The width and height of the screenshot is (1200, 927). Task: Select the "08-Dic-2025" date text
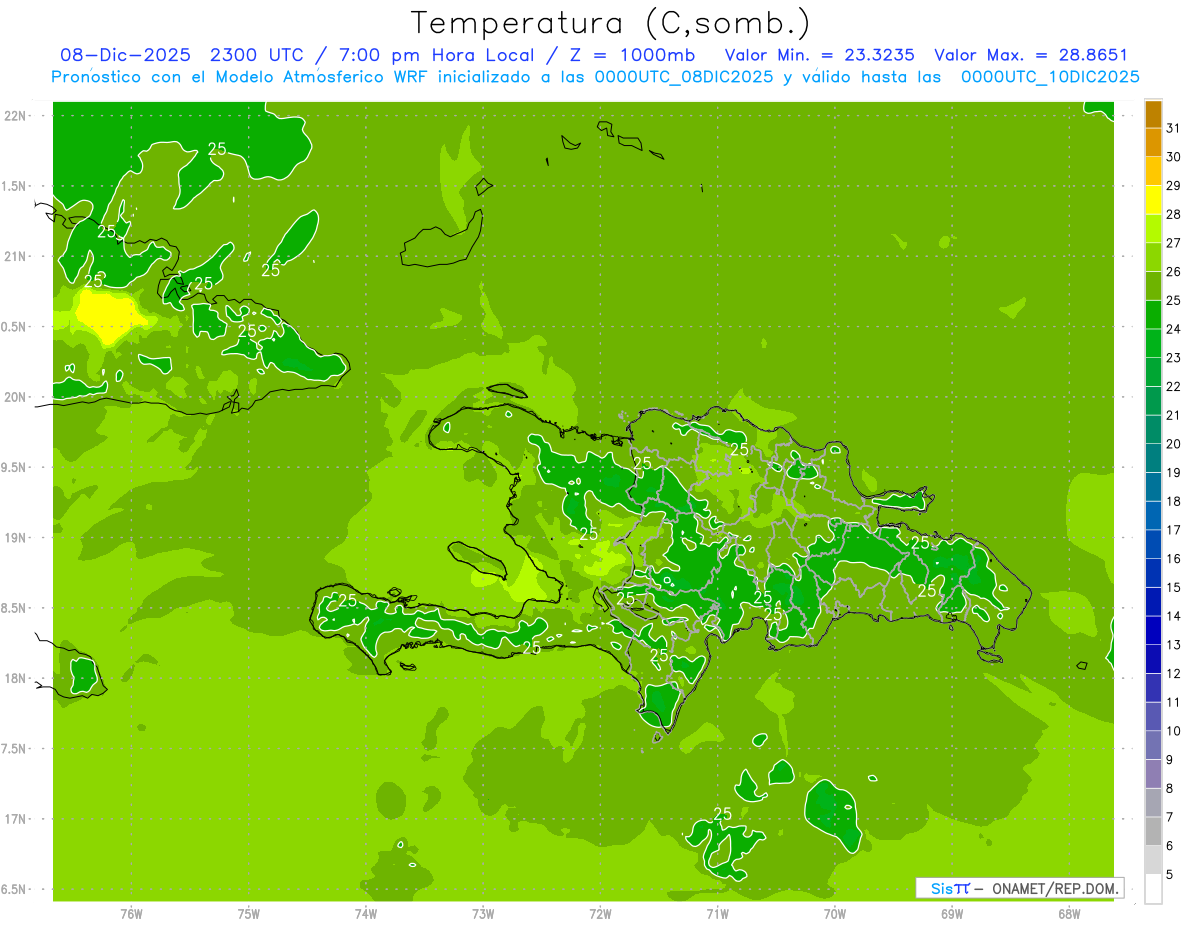coord(125,55)
